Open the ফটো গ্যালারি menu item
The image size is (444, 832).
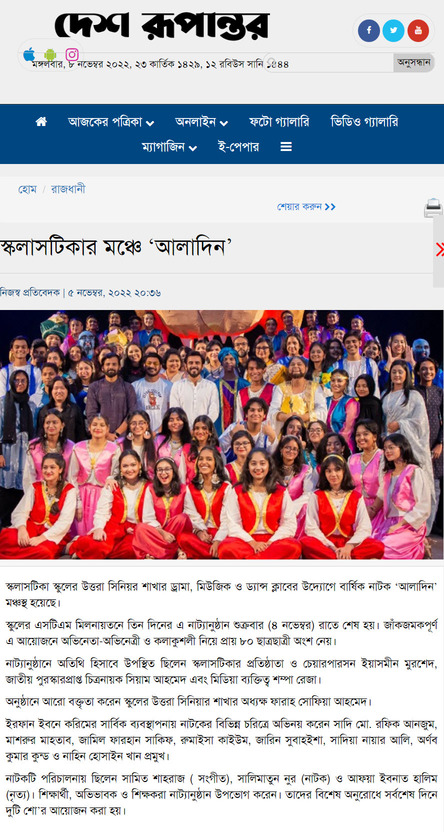279,122
